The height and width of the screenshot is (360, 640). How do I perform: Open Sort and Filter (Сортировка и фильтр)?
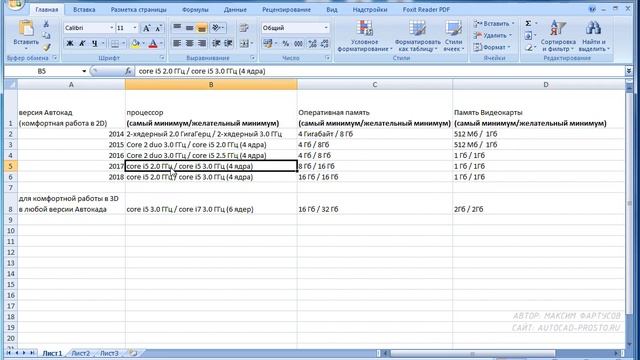coord(558,36)
